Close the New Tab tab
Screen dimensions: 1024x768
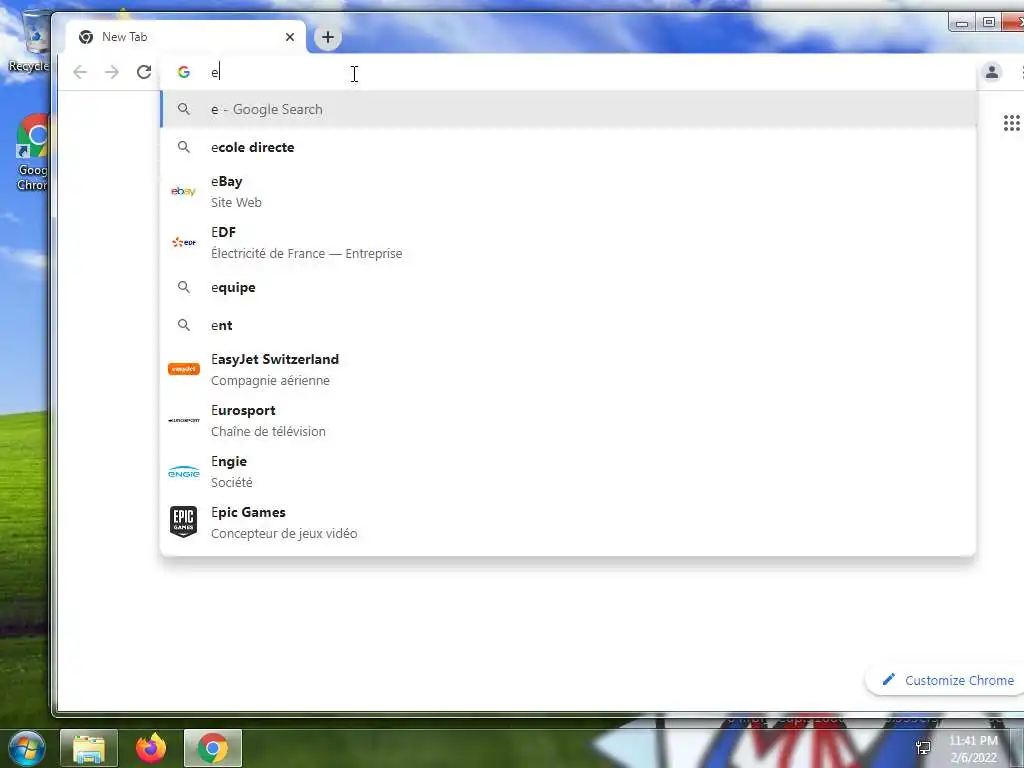(290, 37)
